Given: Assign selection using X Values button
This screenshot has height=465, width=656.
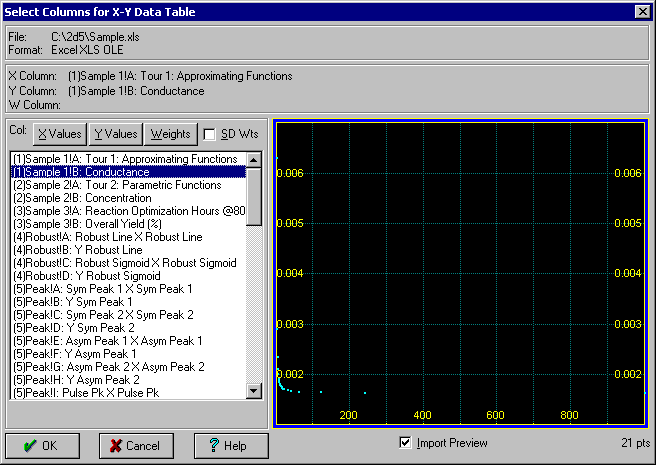Looking at the screenshot, I should 59,134.
